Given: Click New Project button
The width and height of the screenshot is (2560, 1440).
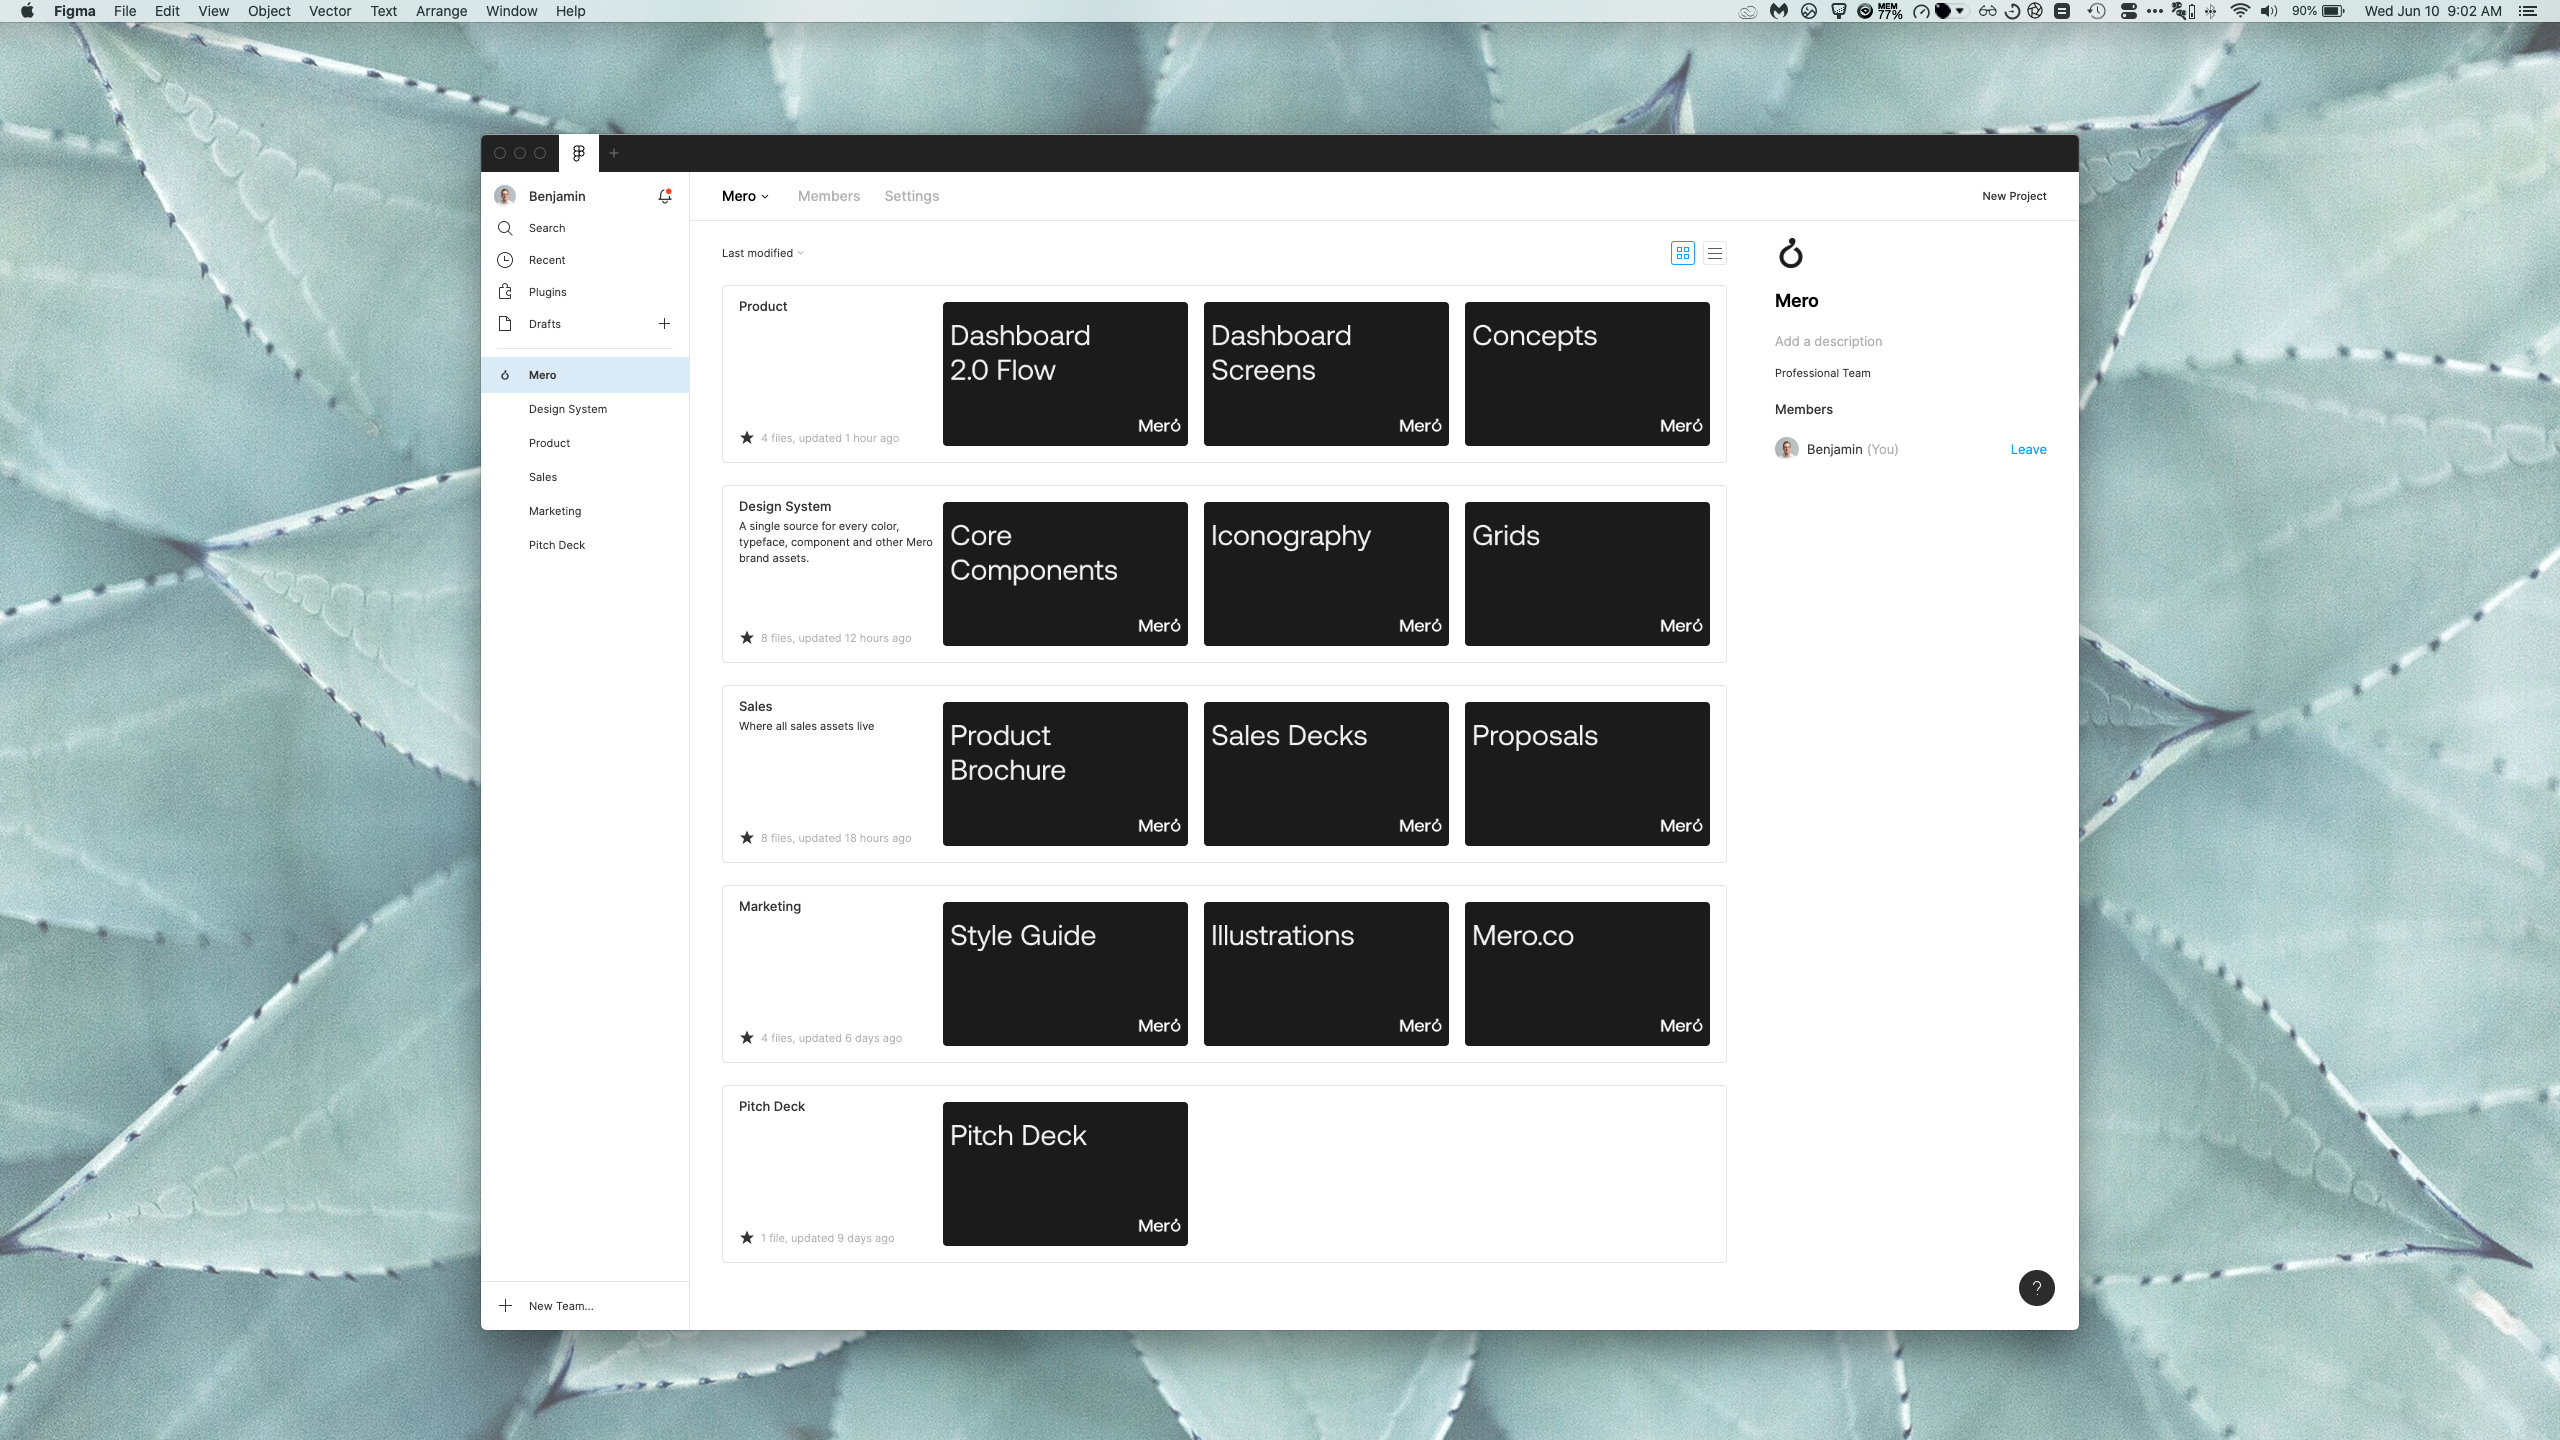Looking at the screenshot, I should 2014,196.
